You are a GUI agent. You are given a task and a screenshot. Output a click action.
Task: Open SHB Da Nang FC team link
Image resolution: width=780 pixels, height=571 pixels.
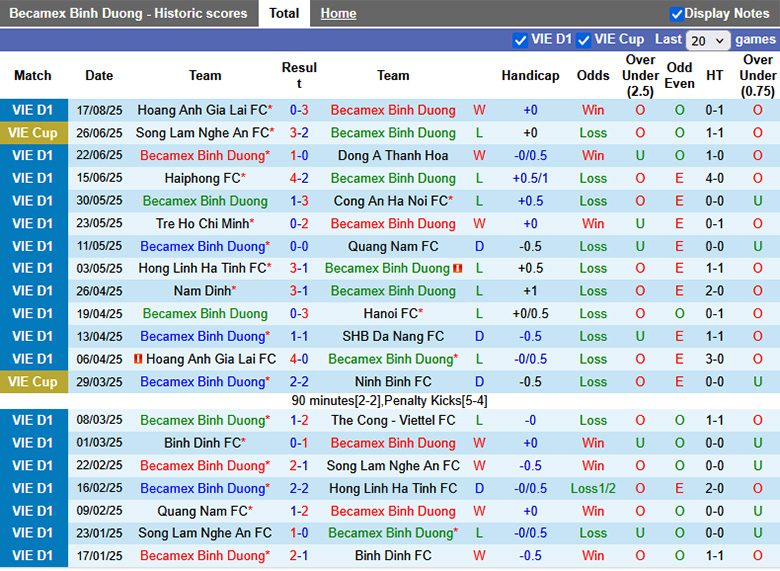[x=393, y=336]
